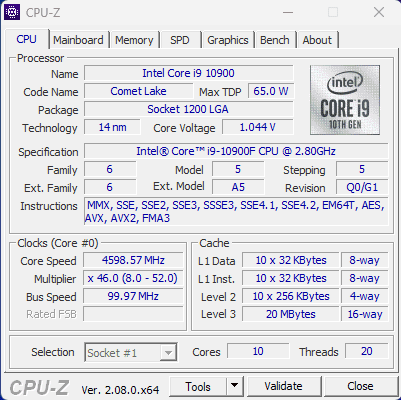
Task: Click the Level 2 associativity 4-way
Action: coord(365,296)
